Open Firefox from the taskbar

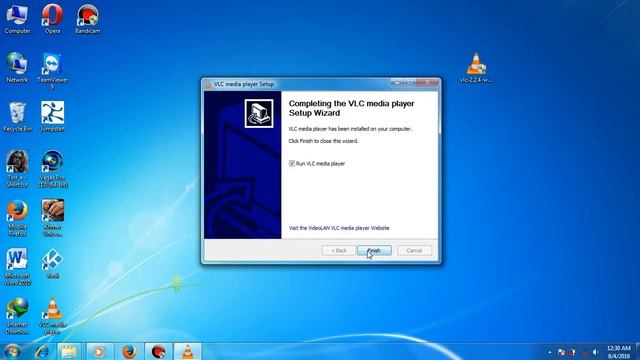tap(129, 351)
